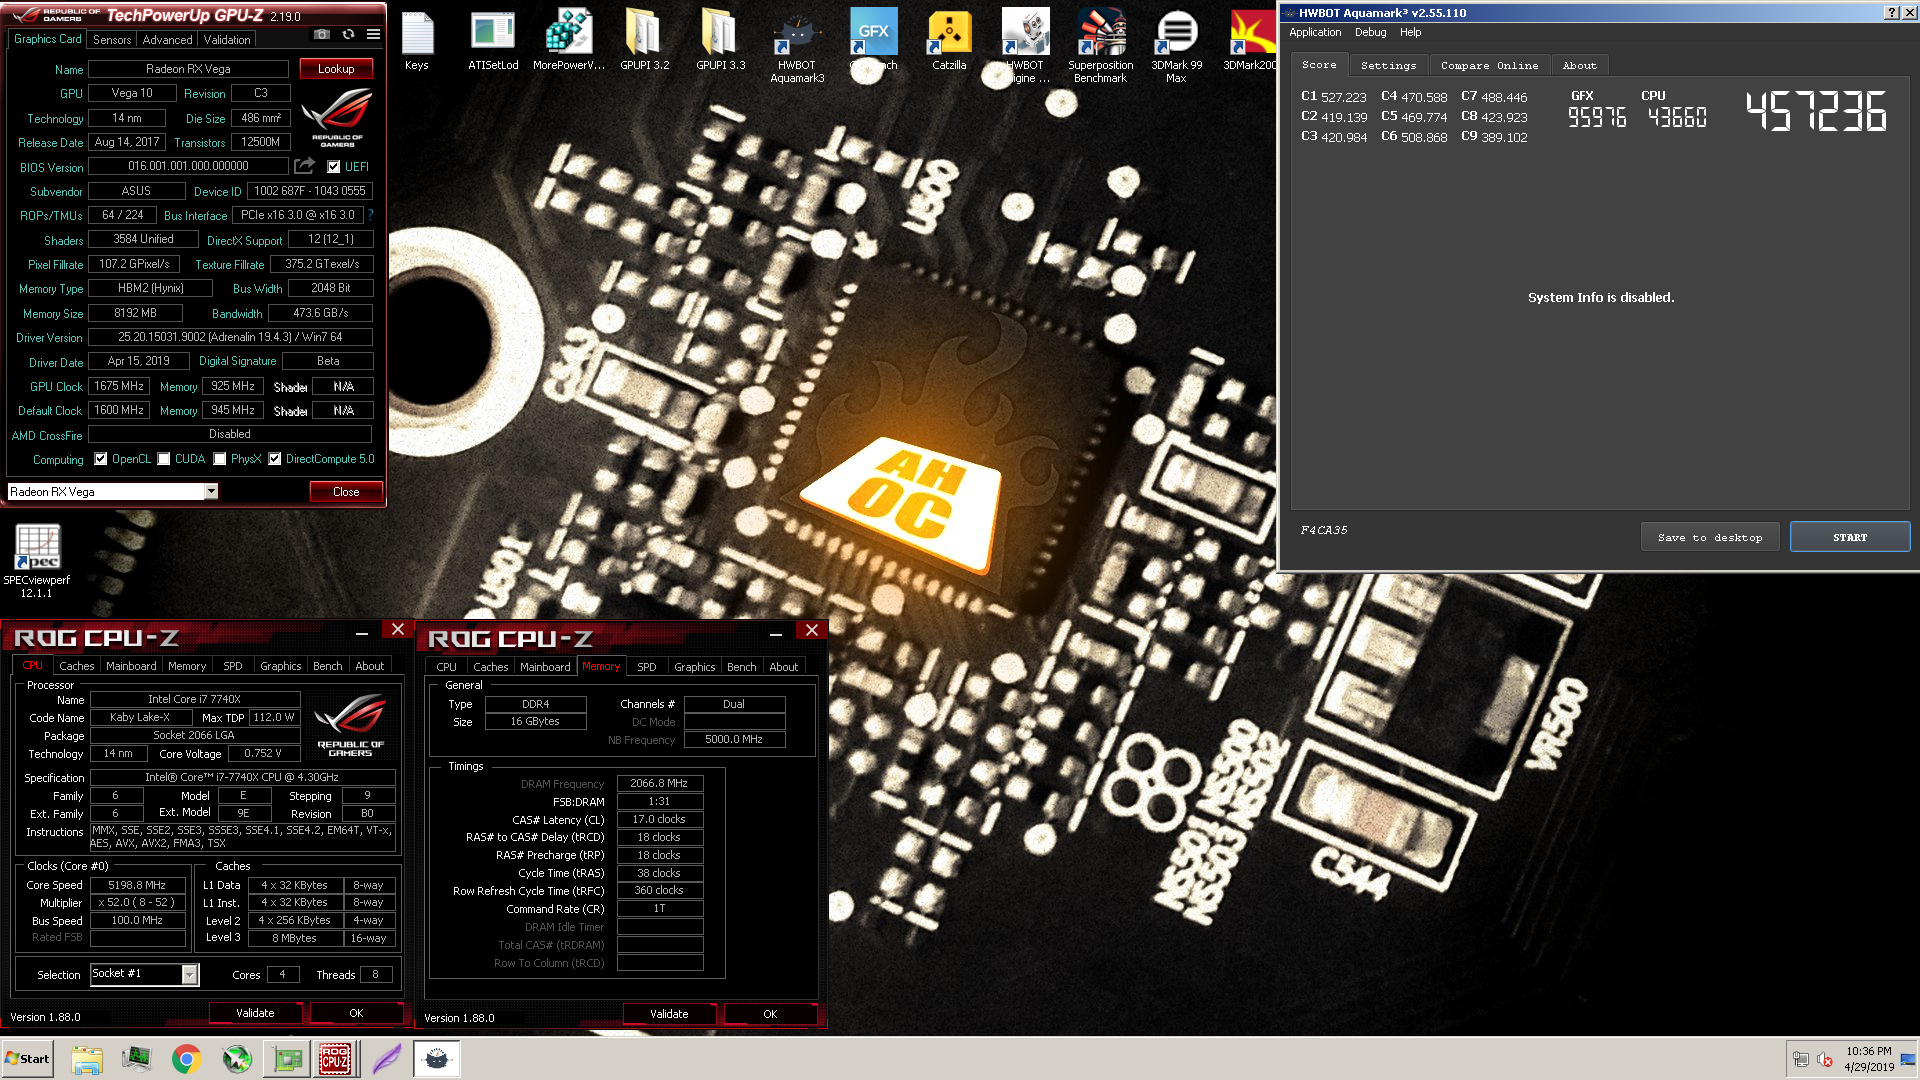Open Aquamark Debug menu
The width and height of the screenshot is (1920, 1080).
pyautogui.click(x=1370, y=32)
